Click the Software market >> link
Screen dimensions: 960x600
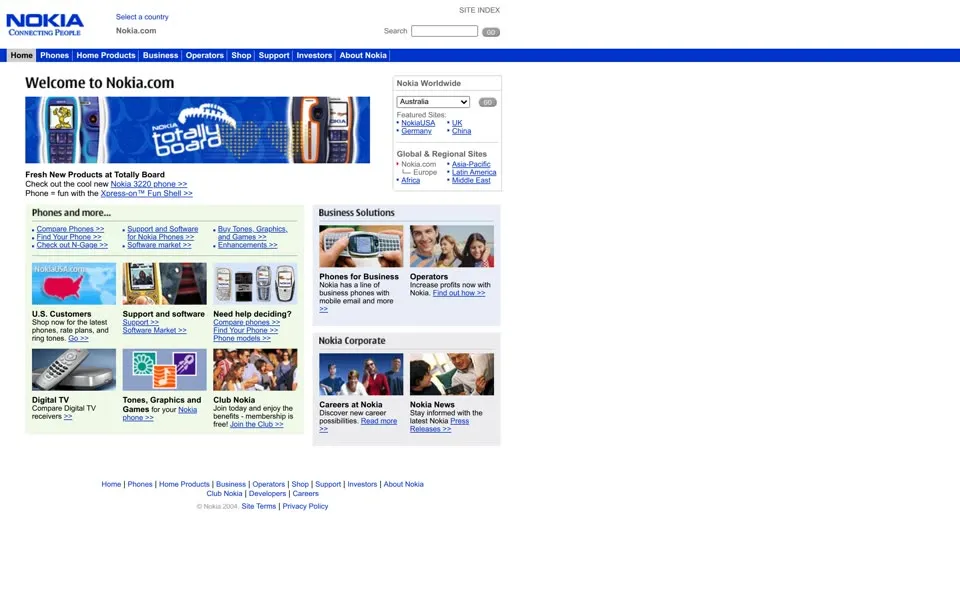[159, 245]
